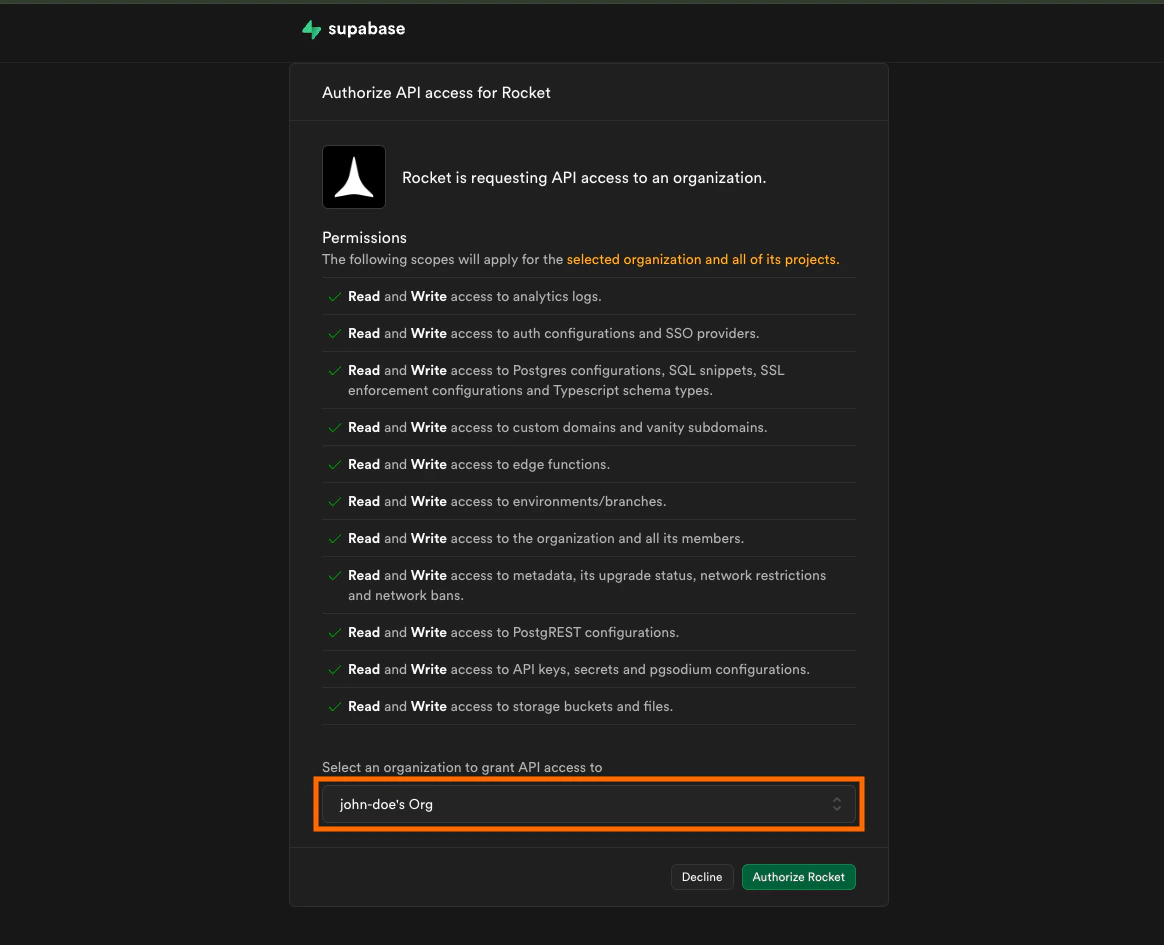Click the Rocket application icon
Viewport: 1164px width, 945px height.
click(353, 177)
